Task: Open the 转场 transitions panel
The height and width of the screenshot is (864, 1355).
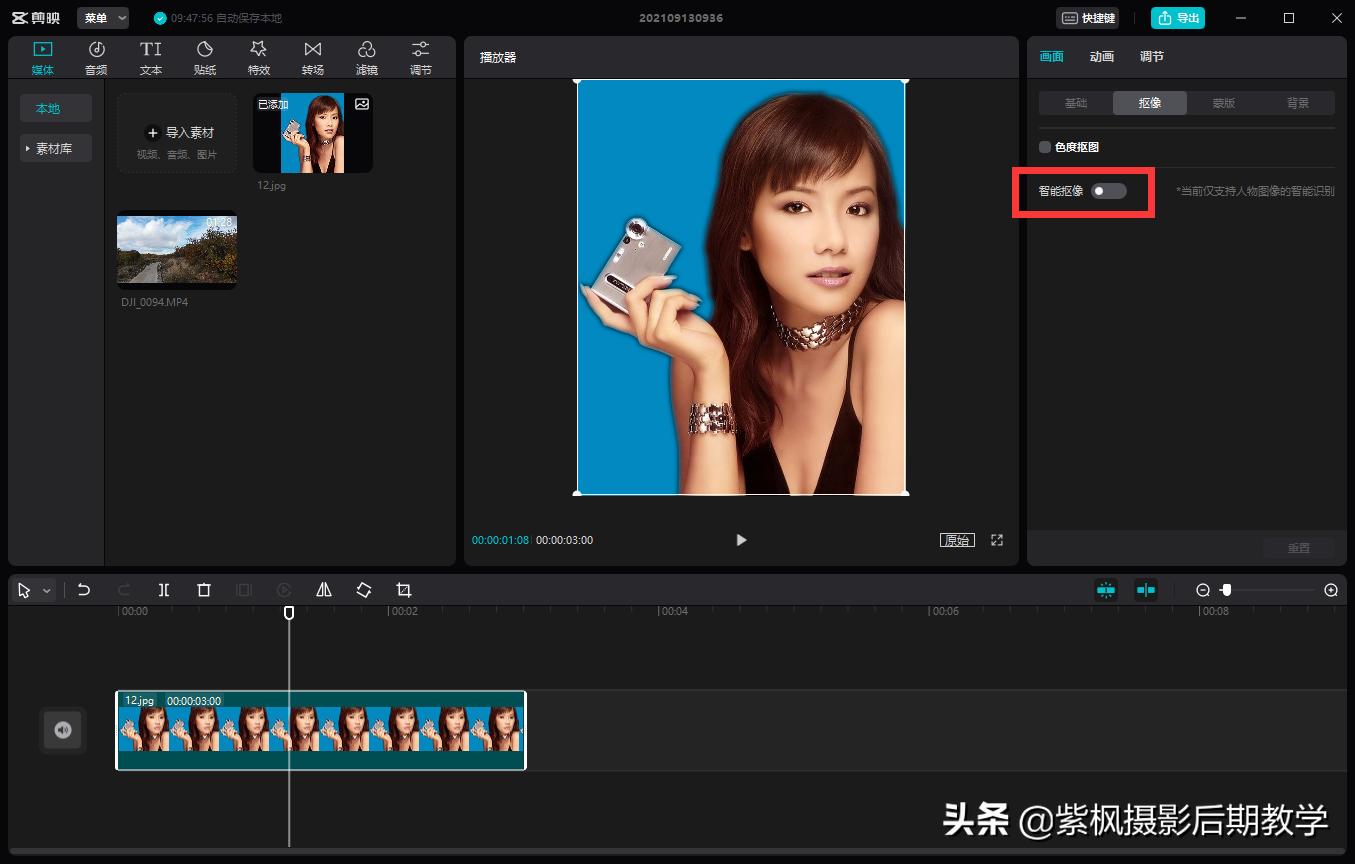Action: tap(313, 57)
